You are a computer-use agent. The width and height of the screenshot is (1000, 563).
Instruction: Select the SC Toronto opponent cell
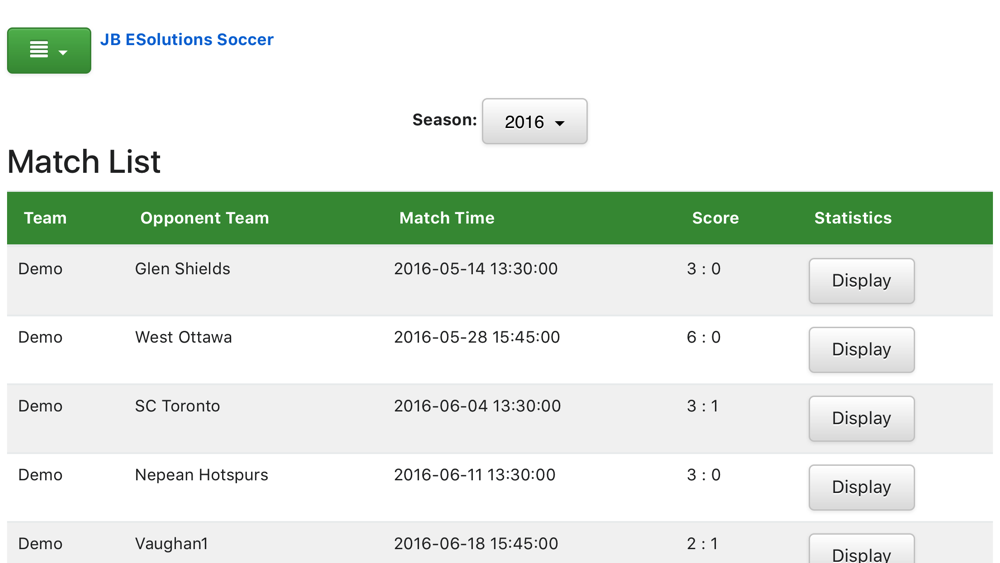point(177,406)
